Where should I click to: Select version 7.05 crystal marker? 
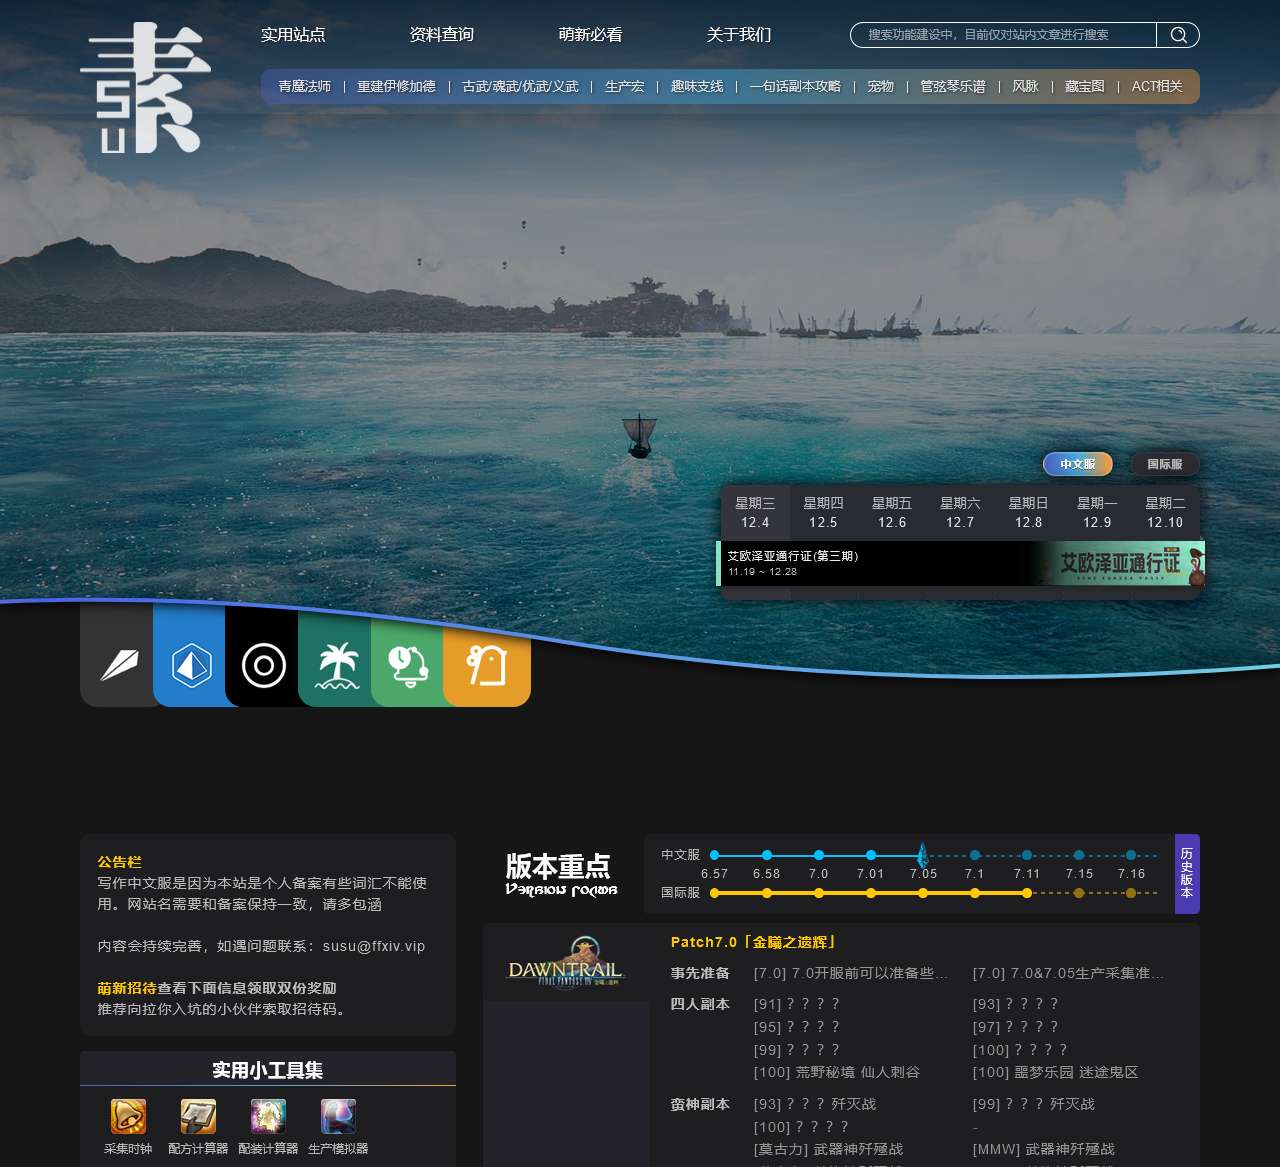(x=923, y=855)
